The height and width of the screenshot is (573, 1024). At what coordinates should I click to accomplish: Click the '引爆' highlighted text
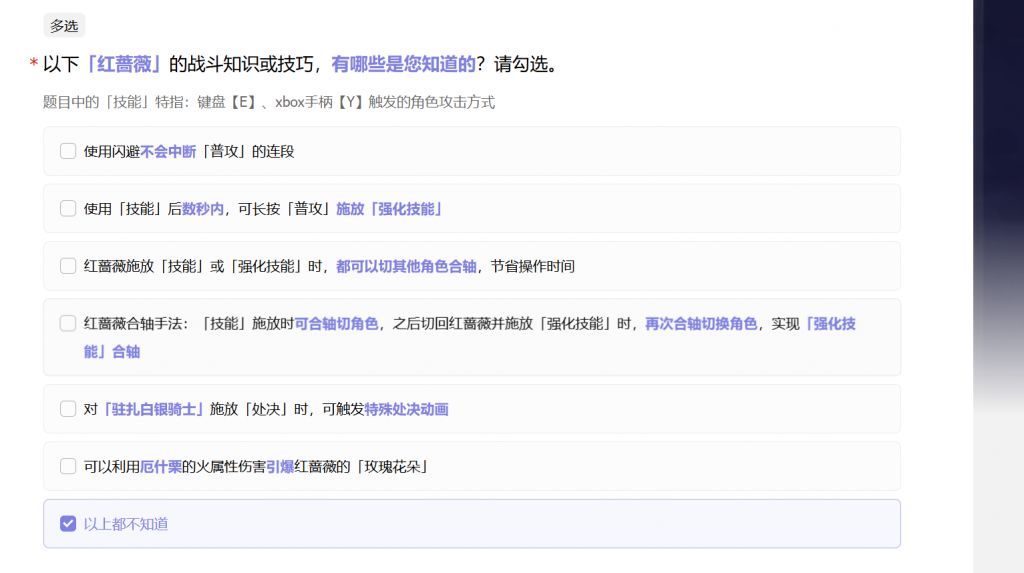tap(280, 467)
